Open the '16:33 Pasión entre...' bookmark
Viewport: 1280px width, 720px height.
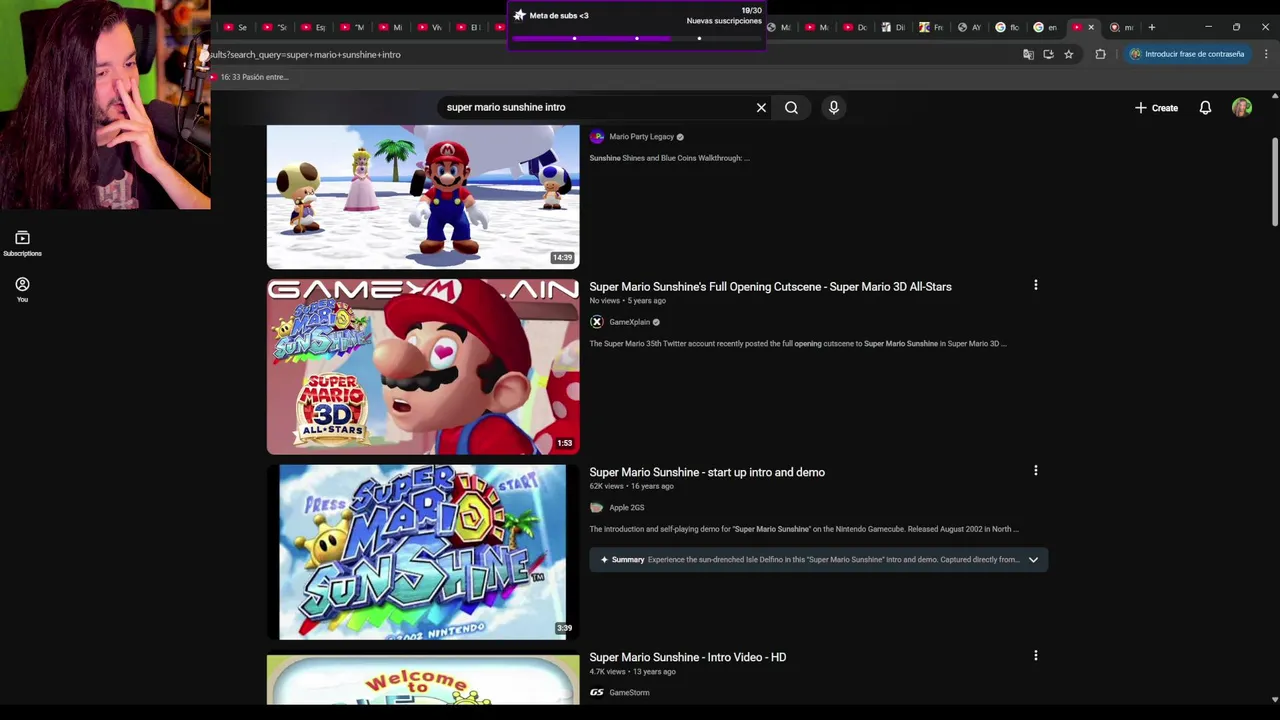tap(249, 77)
